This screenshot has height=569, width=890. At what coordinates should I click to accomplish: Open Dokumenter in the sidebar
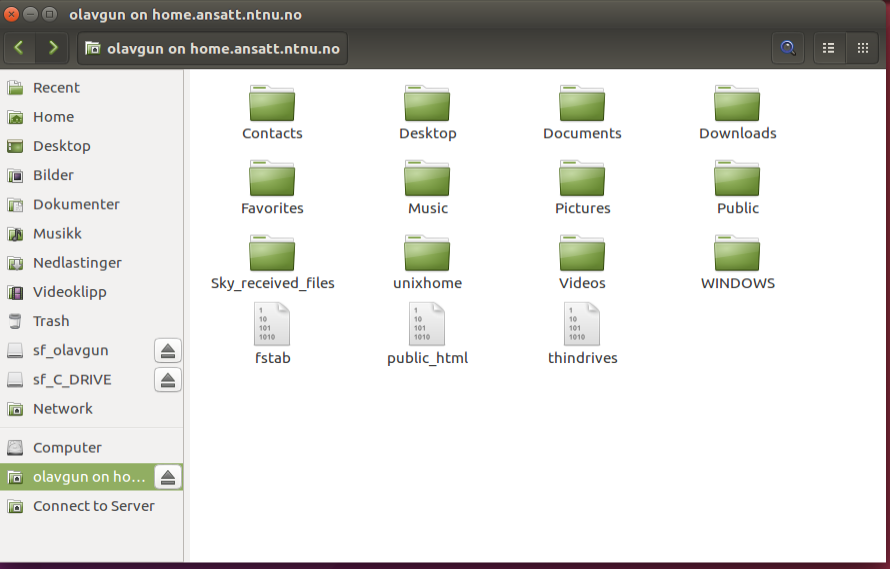coord(91,204)
